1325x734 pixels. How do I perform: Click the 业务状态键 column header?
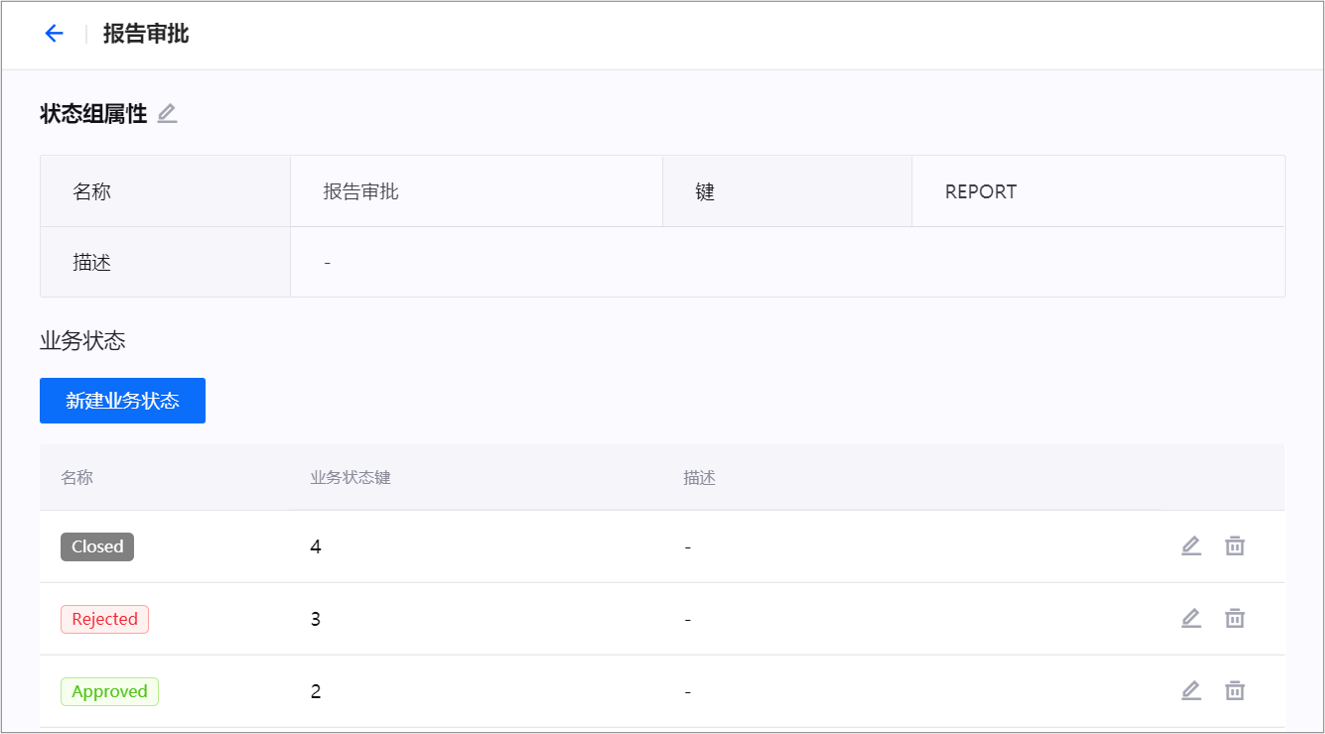click(350, 478)
